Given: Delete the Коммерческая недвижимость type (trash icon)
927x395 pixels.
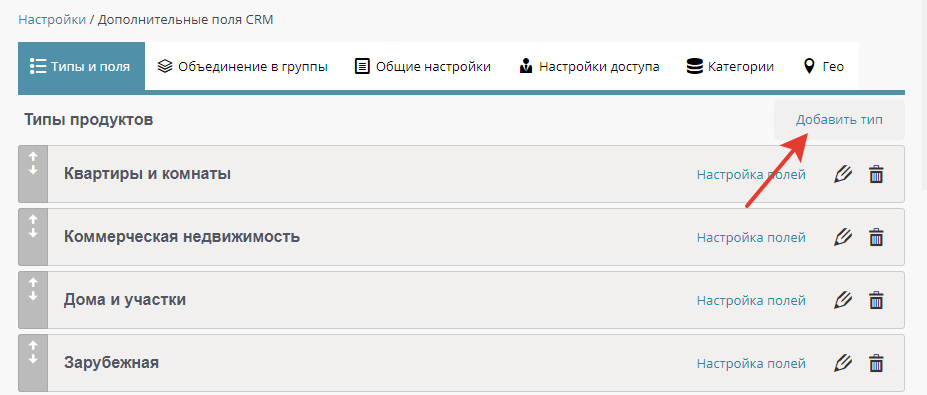Looking at the screenshot, I should tap(876, 237).
